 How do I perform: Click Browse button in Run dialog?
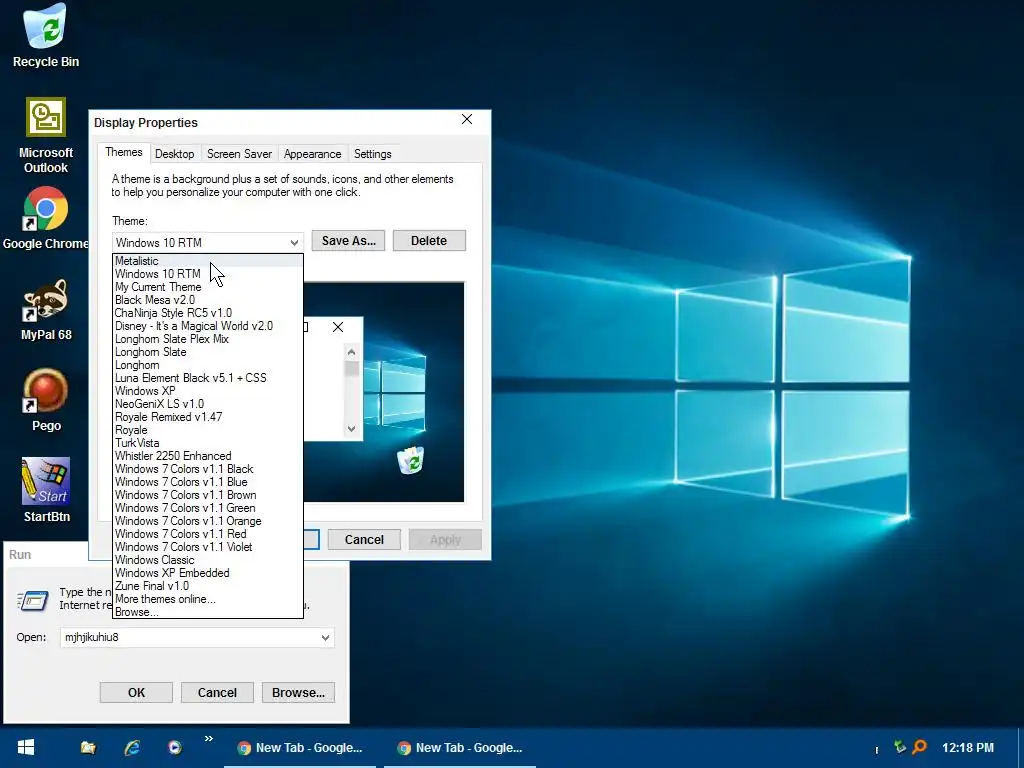pos(298,692)
